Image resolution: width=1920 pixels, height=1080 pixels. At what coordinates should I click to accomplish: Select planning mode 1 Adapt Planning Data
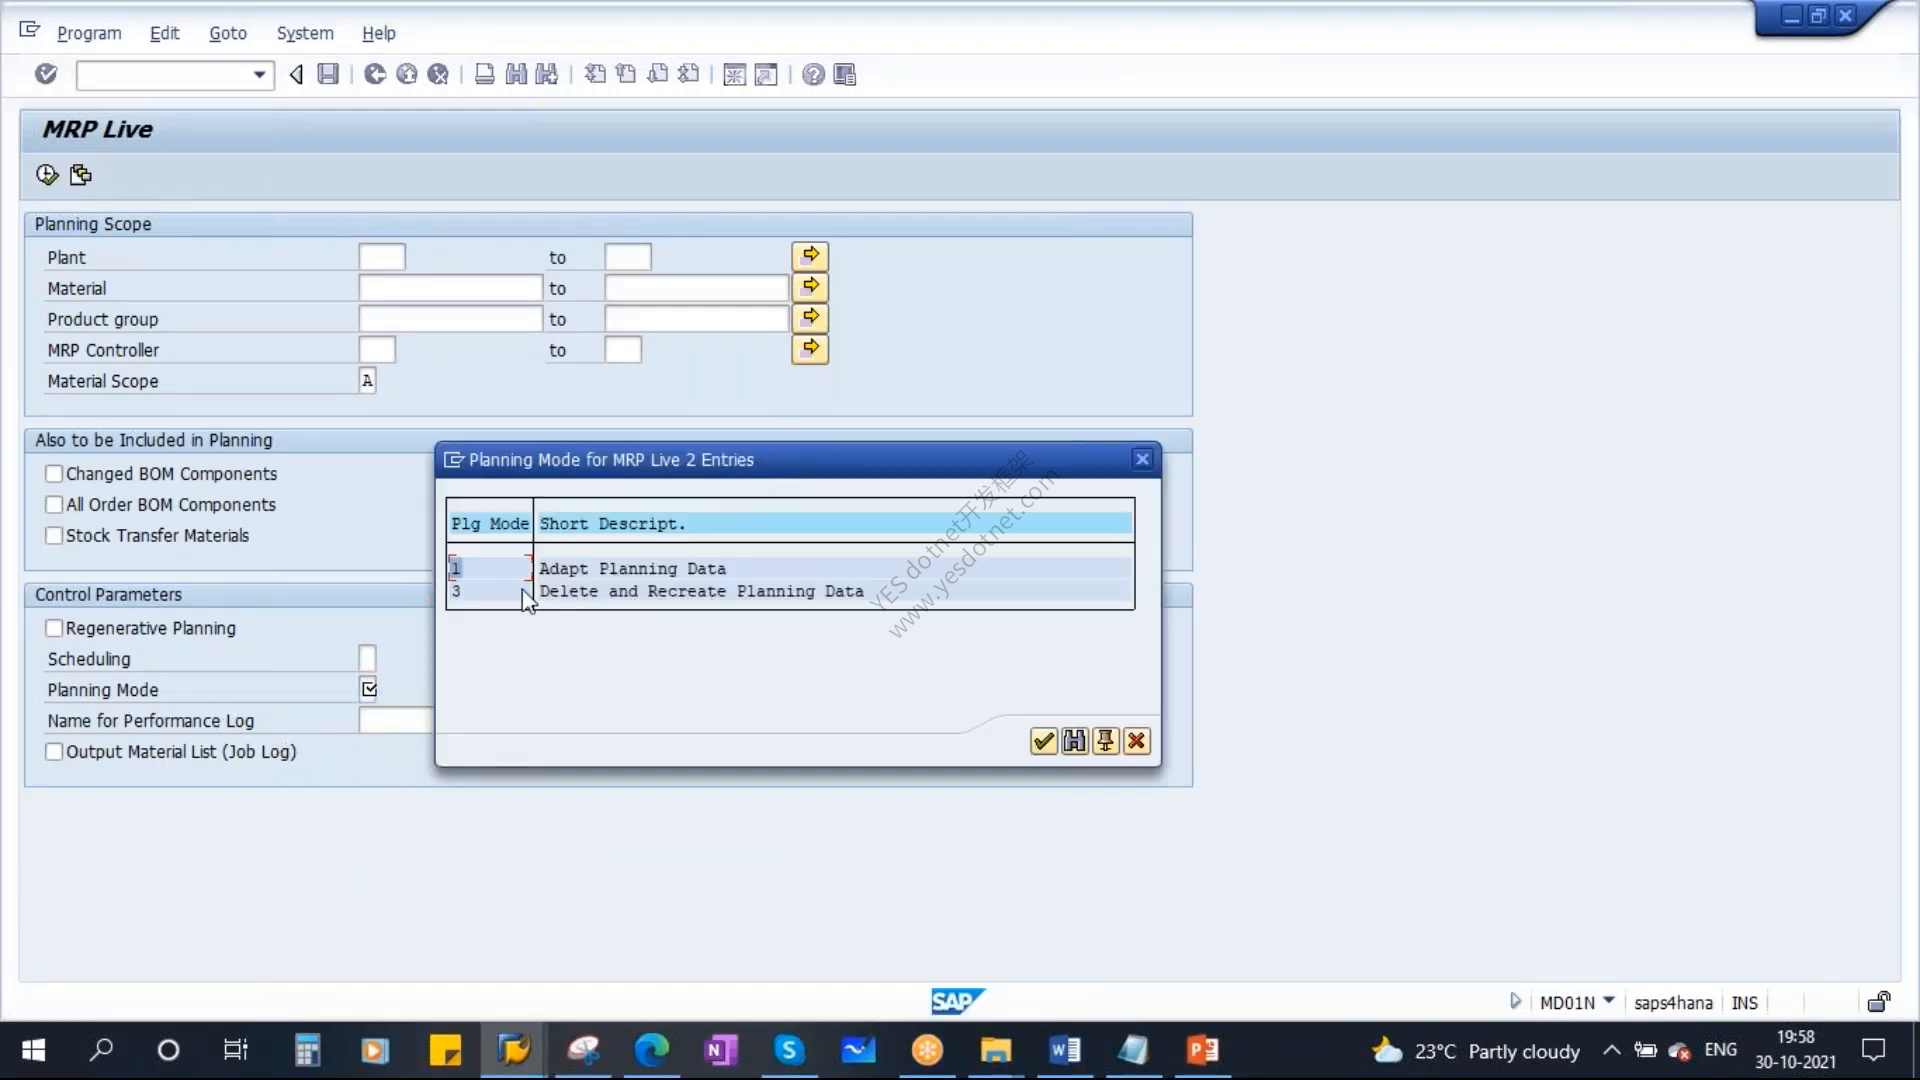tap(790, 568)
